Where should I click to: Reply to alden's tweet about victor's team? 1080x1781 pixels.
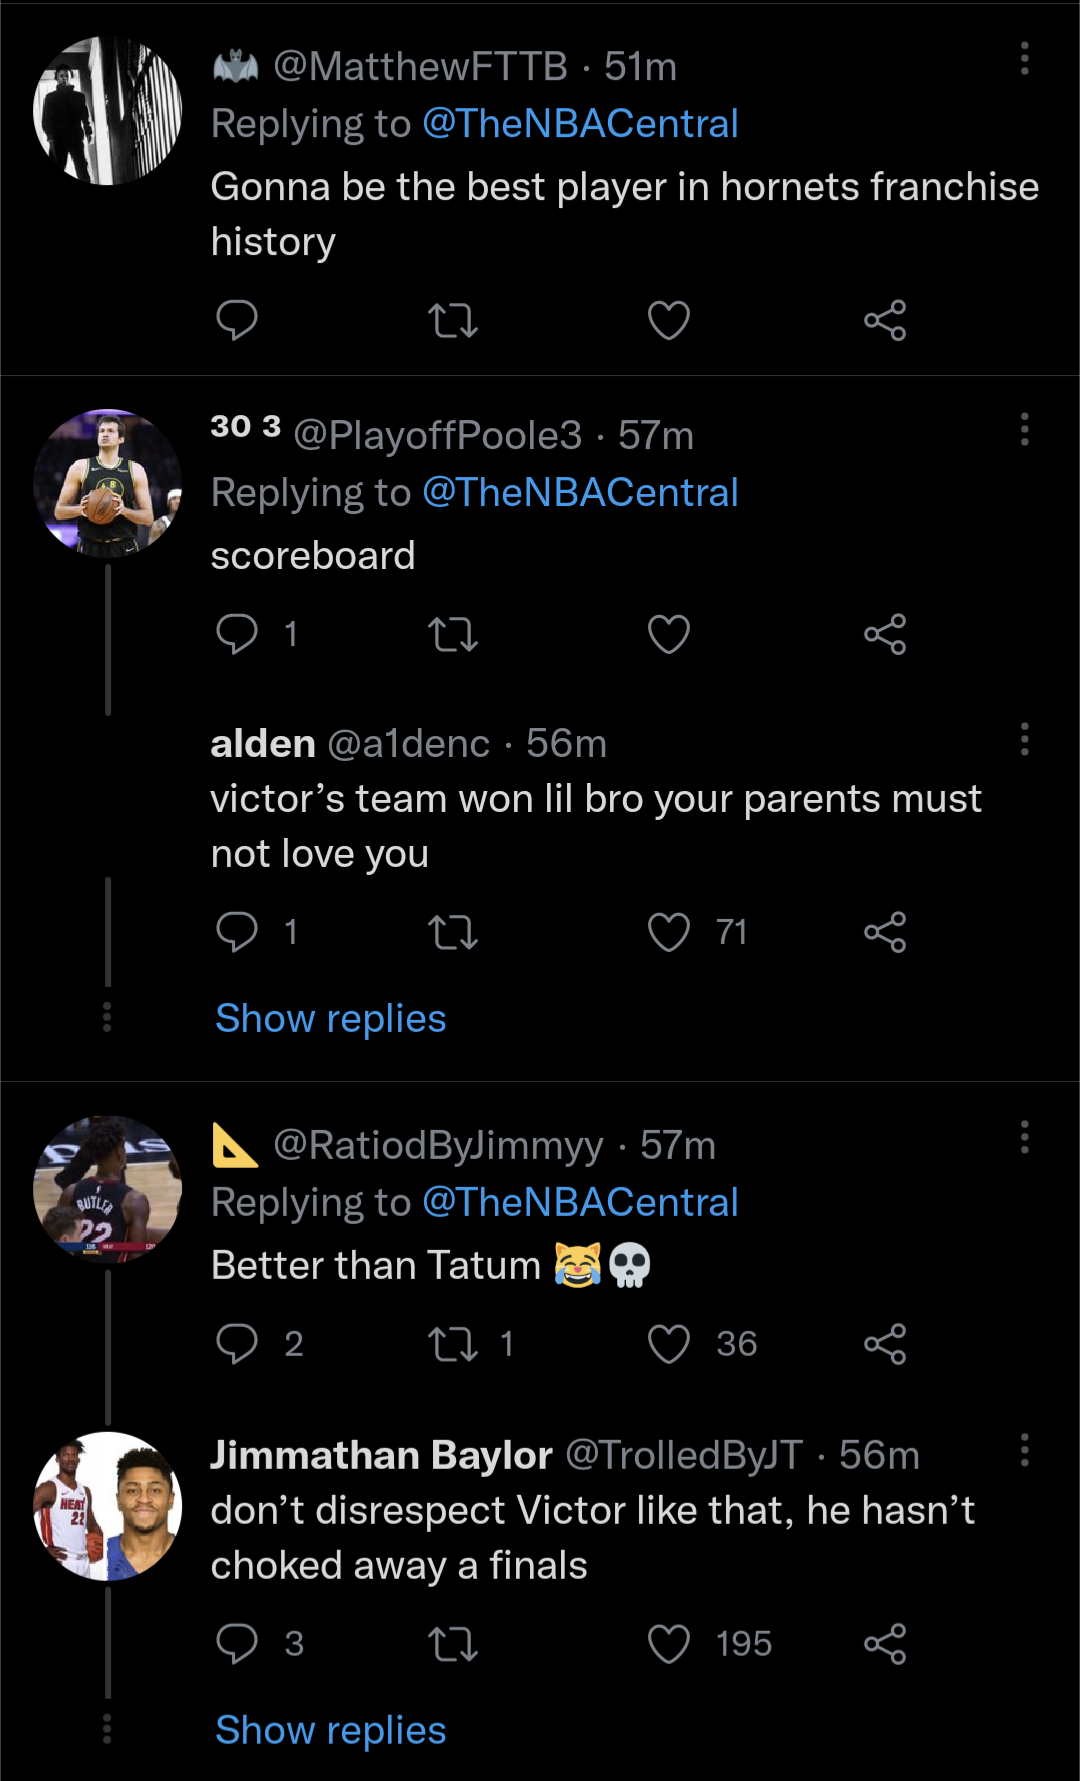pos(237,932)
